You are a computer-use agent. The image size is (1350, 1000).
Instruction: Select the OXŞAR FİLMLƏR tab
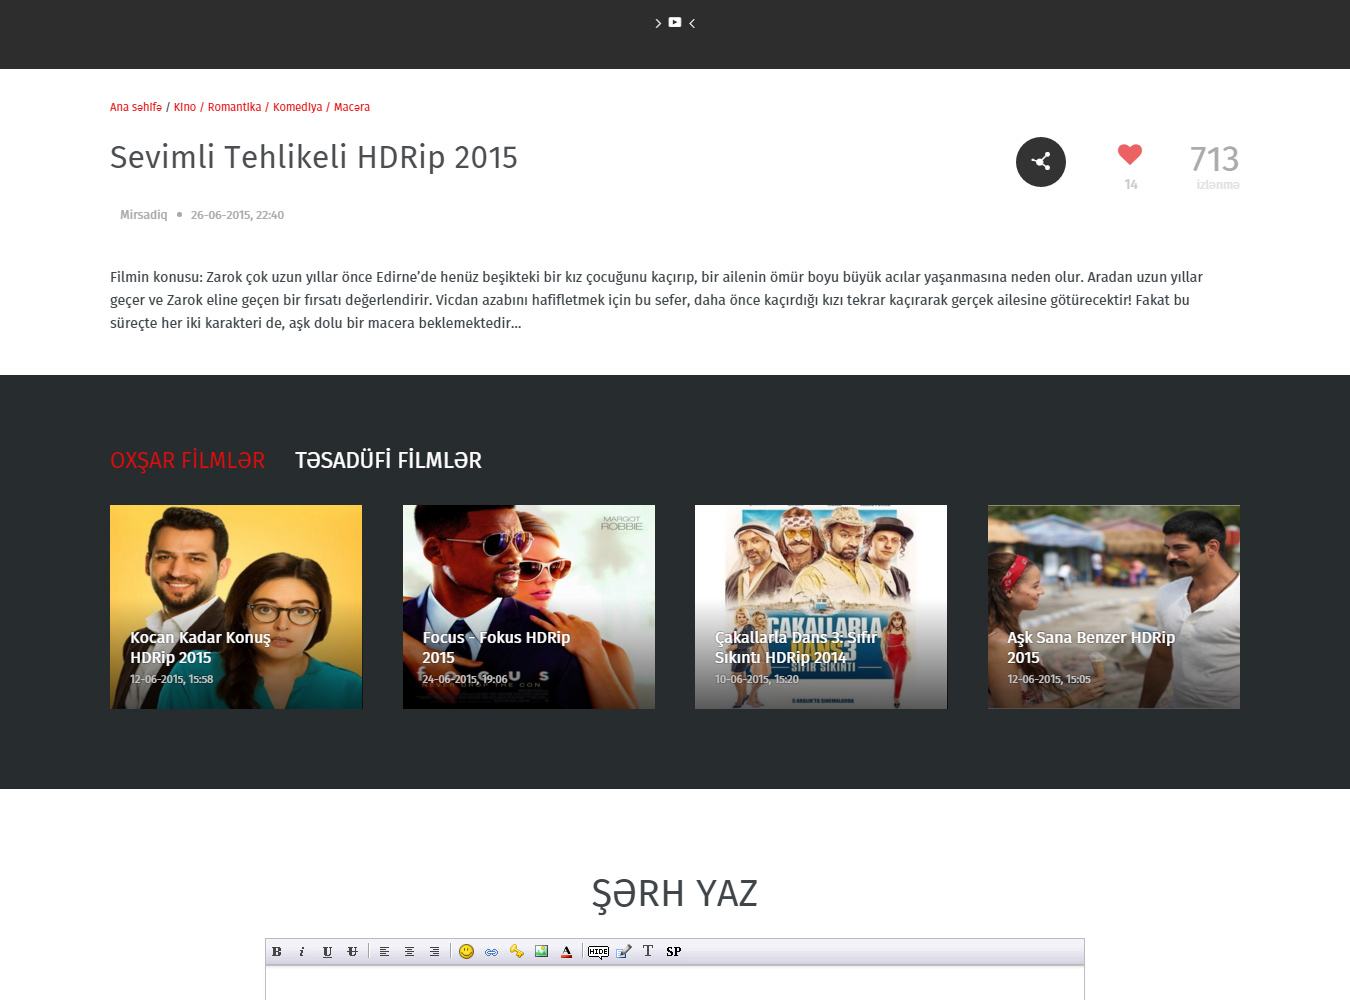click(x=187, y=460)
